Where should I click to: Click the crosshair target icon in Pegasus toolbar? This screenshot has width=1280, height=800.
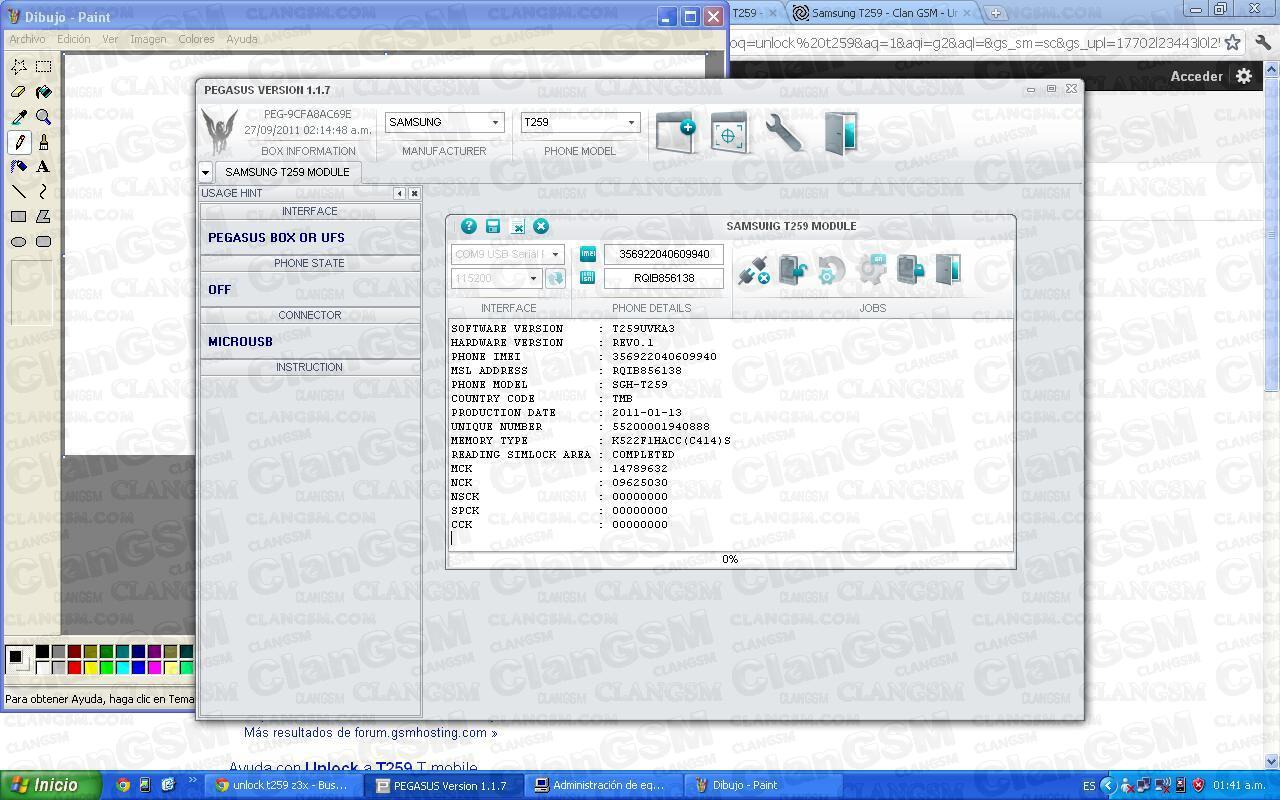click(x=730, y=132)
